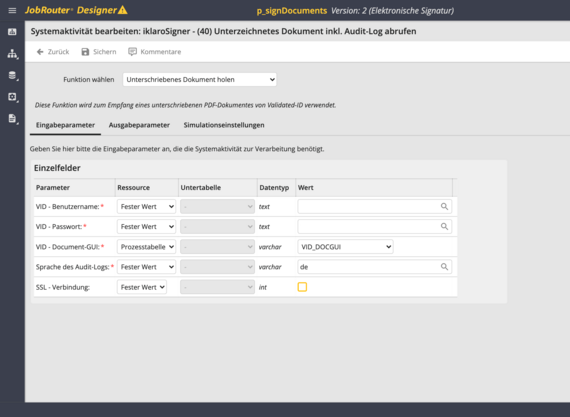Open the document sidebar icon
Viewport: 570px width, 417px height.
[12, 118]
